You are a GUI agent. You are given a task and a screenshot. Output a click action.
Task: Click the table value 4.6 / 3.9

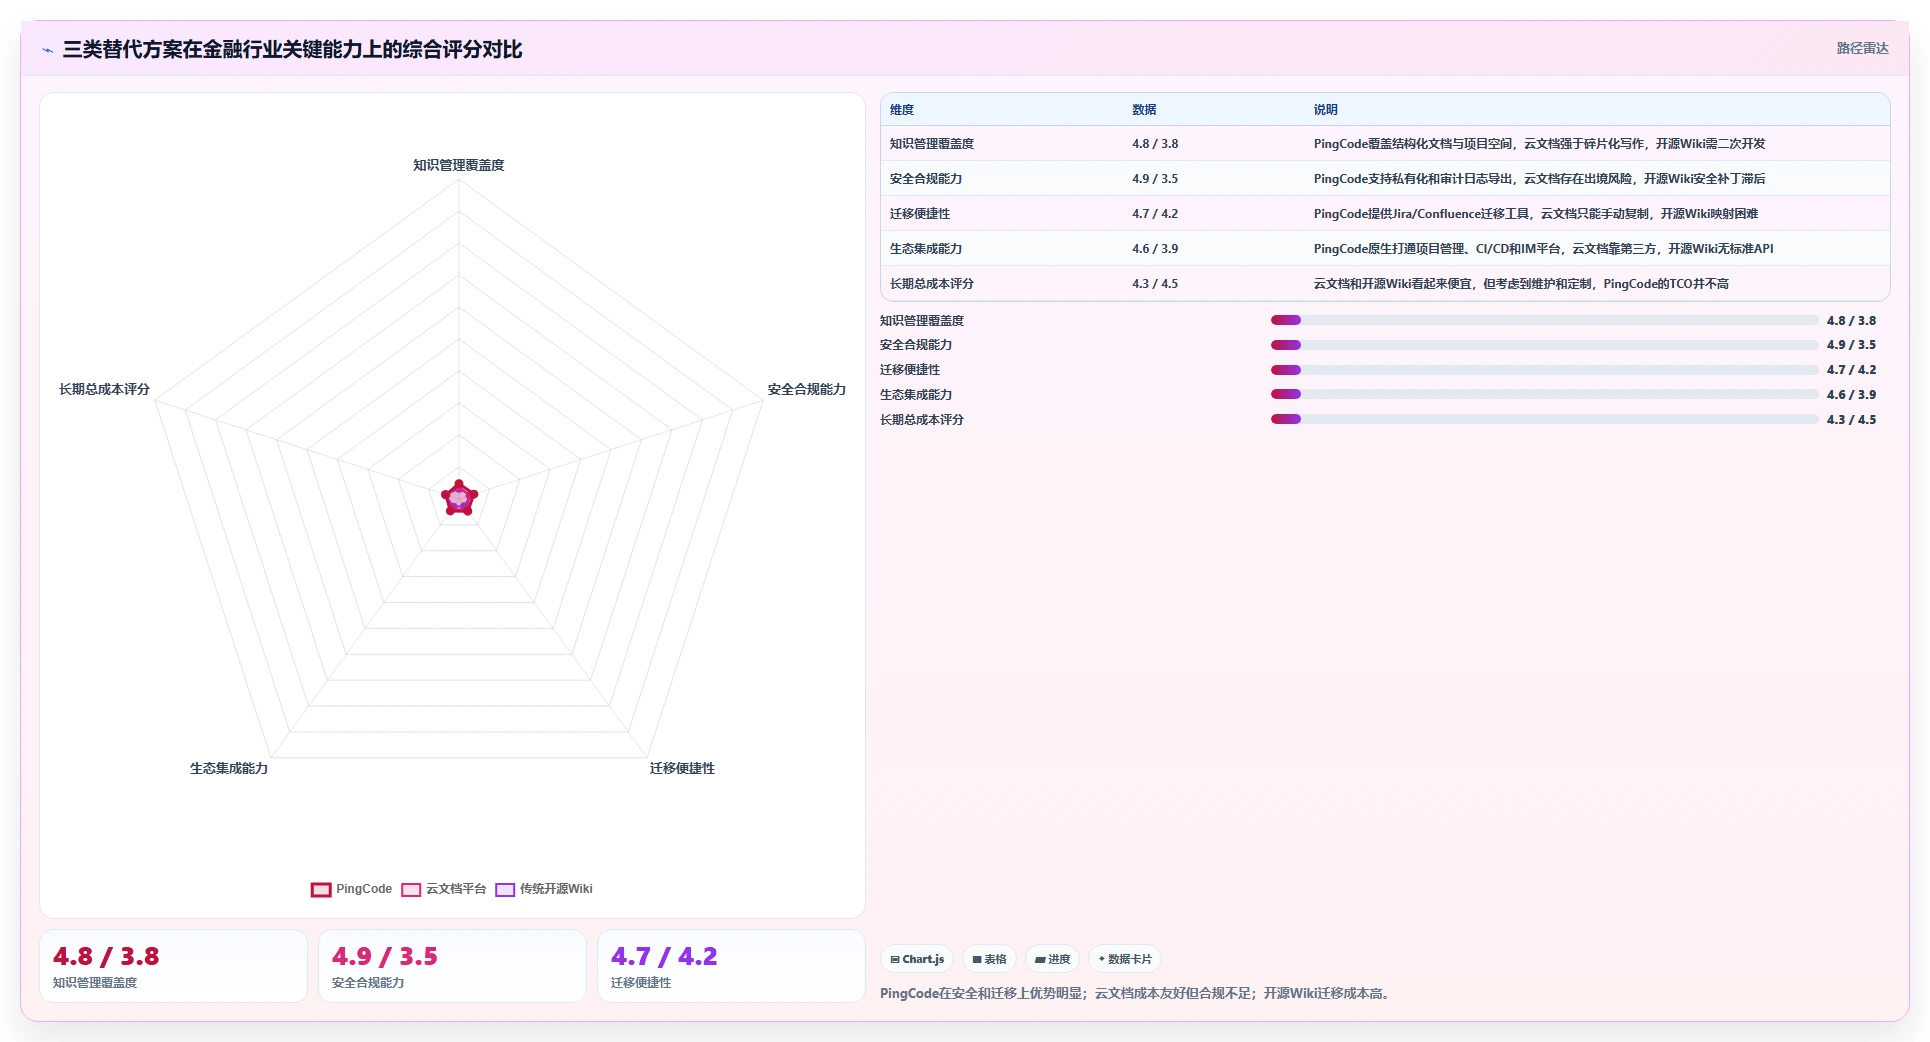coord(1155,249)
